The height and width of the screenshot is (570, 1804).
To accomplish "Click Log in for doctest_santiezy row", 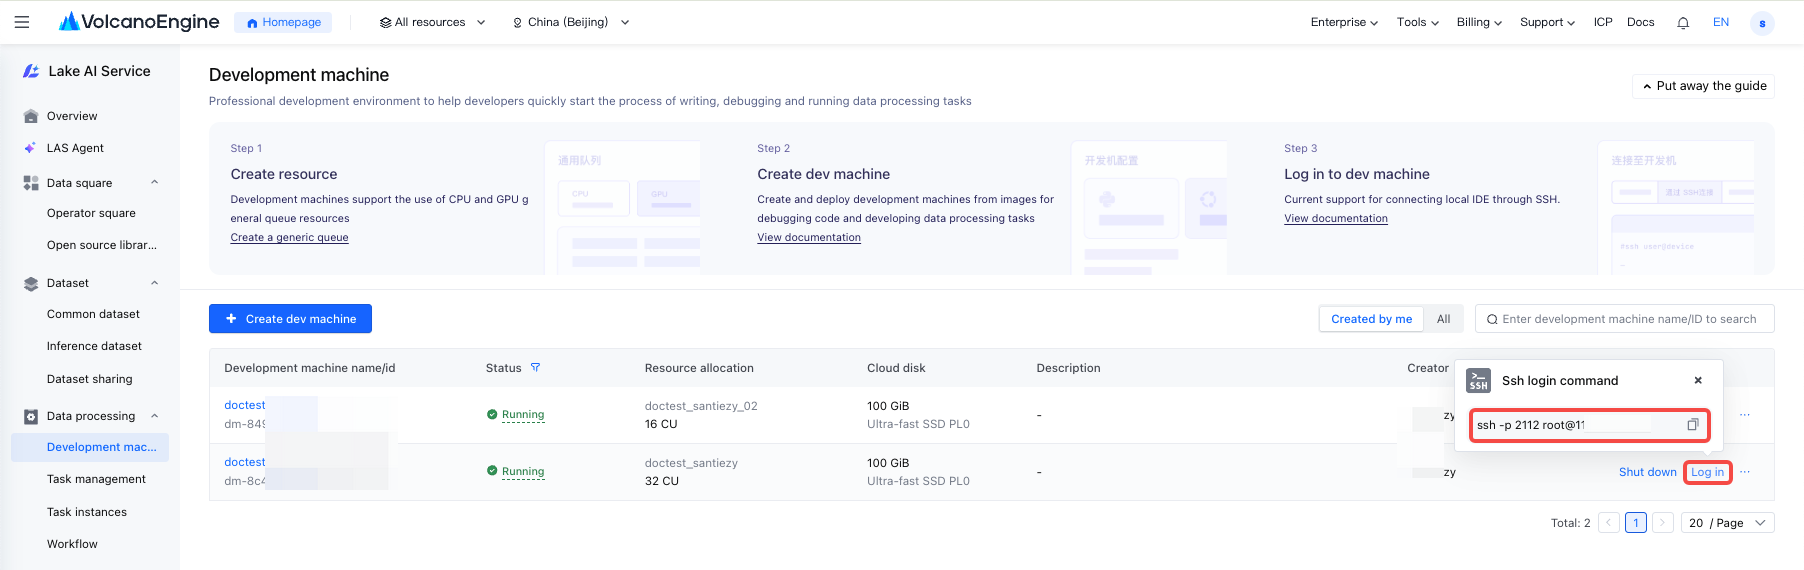I will 1707,472.
